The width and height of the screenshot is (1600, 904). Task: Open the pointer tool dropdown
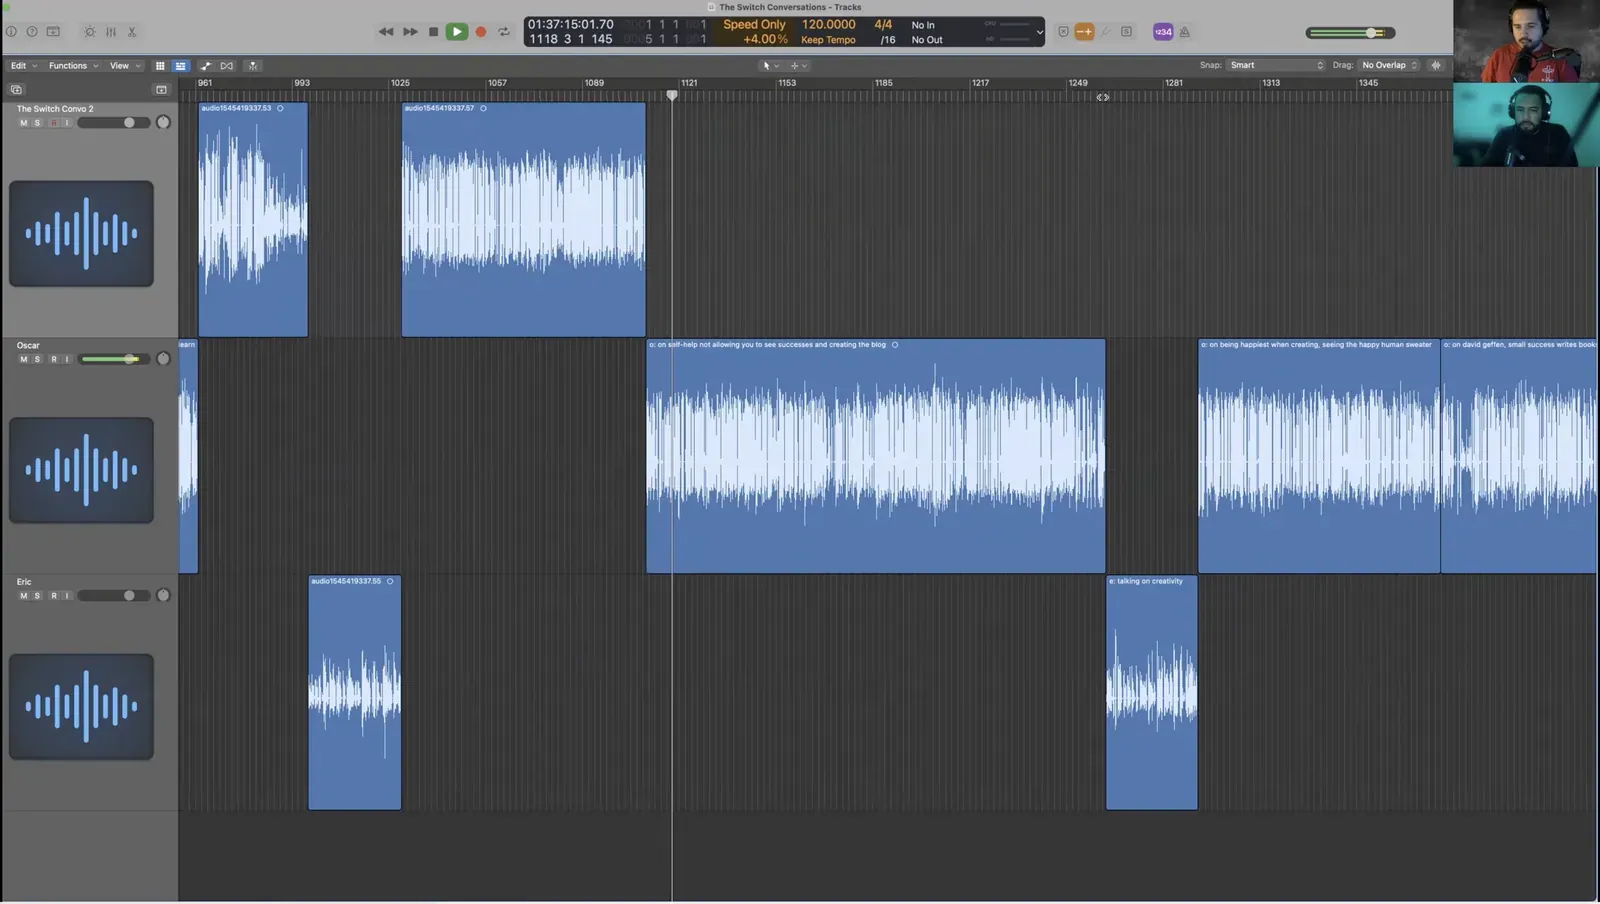click(770, 66)
